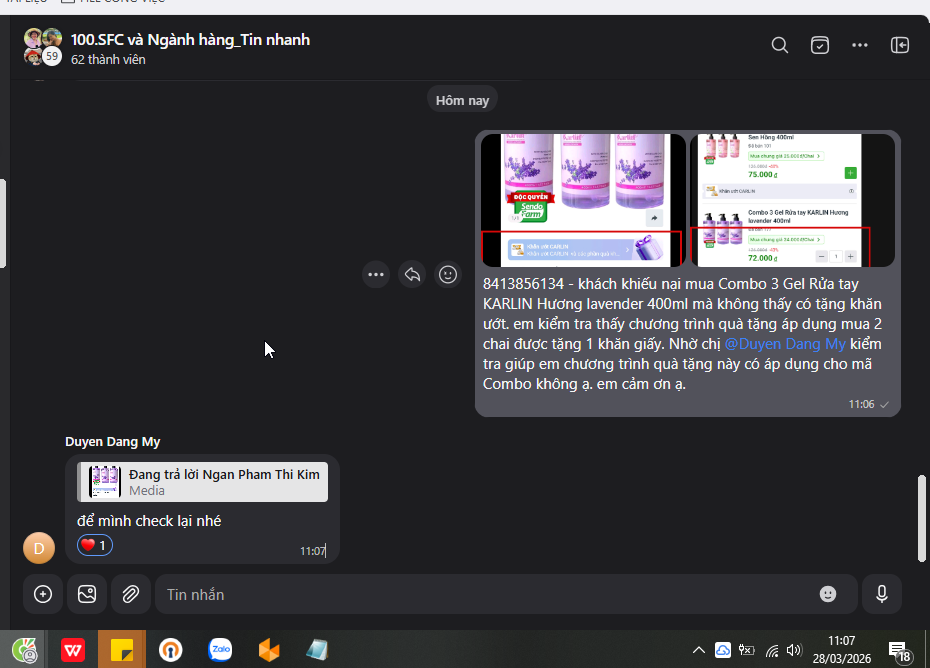930x668 pixels.
Task: Attach a file with the paperclip icon
Action: pyautogui.click(x=130, y=594)
